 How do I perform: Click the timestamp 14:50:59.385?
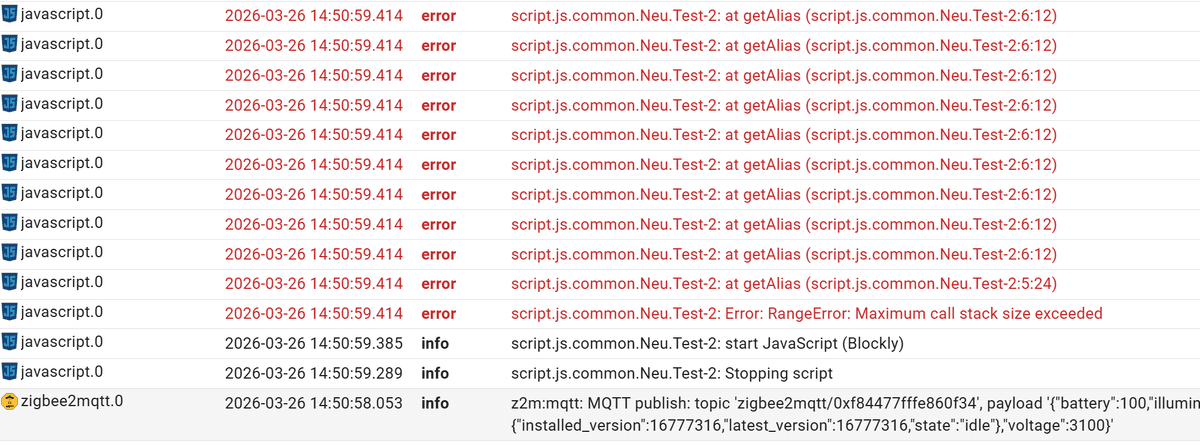[314, 343]
